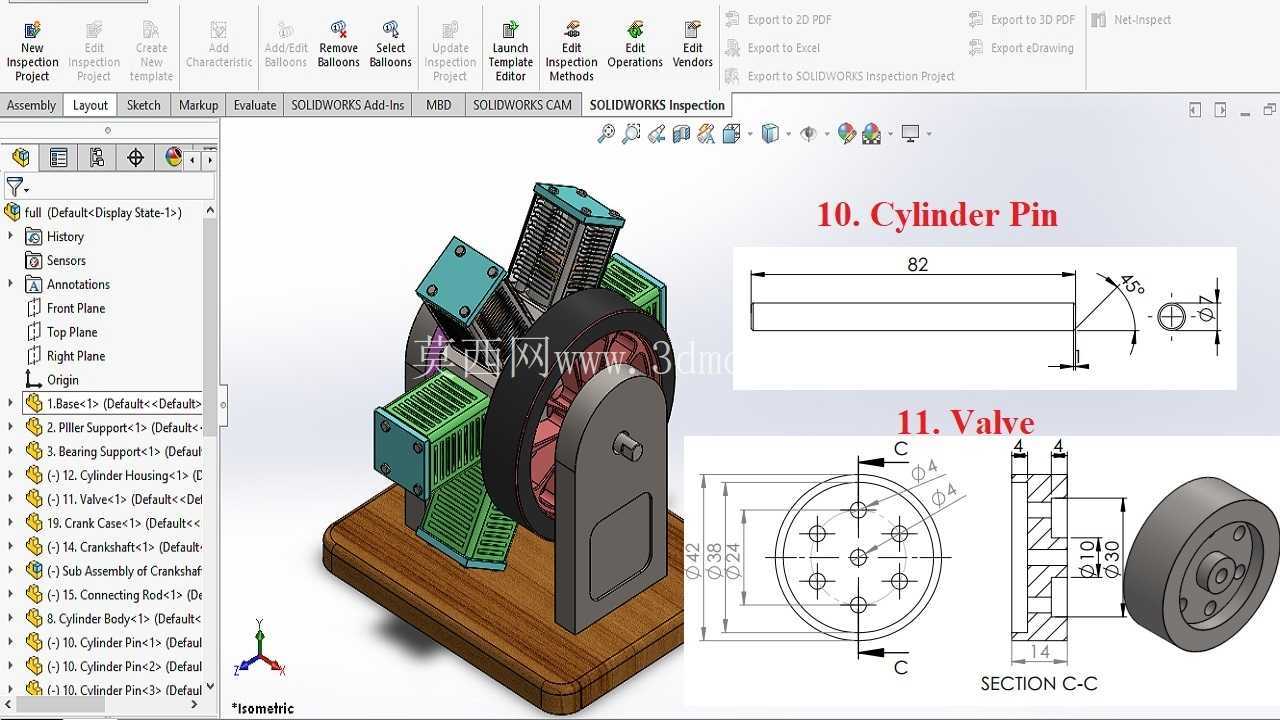The width and height of the screenshot is (1280, 720).
Task: Open Edit Operations
Action: tap(635, 46)
